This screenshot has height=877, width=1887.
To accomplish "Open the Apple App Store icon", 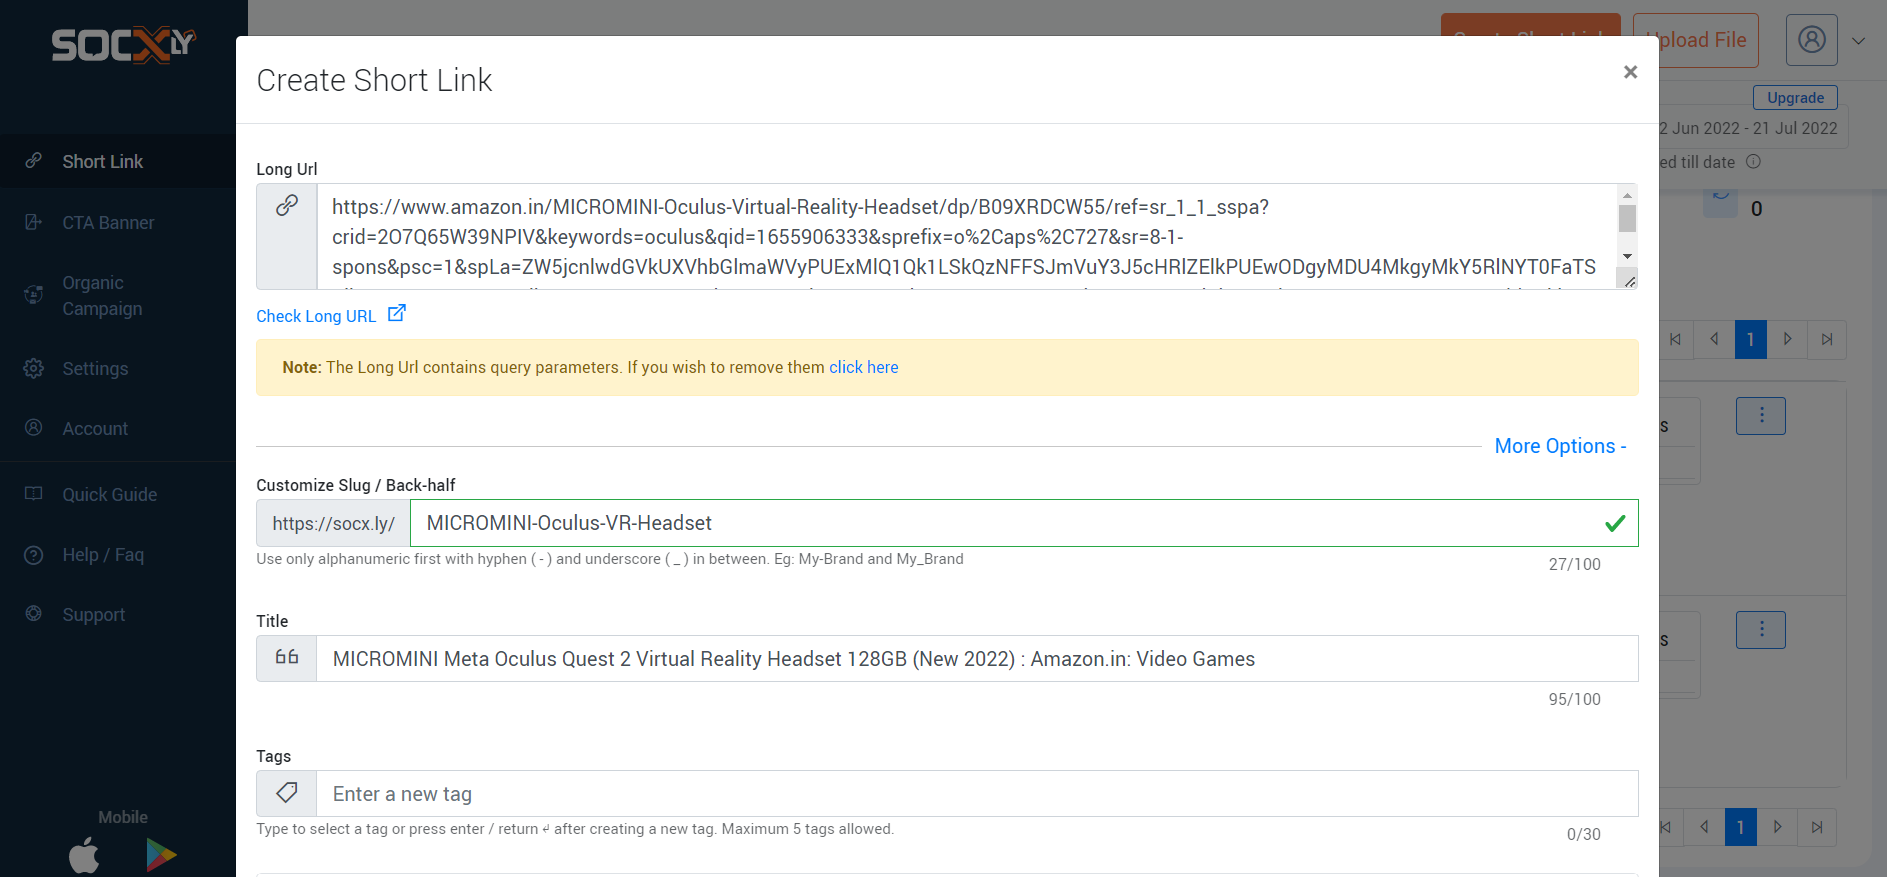I will tap(84, 855).
